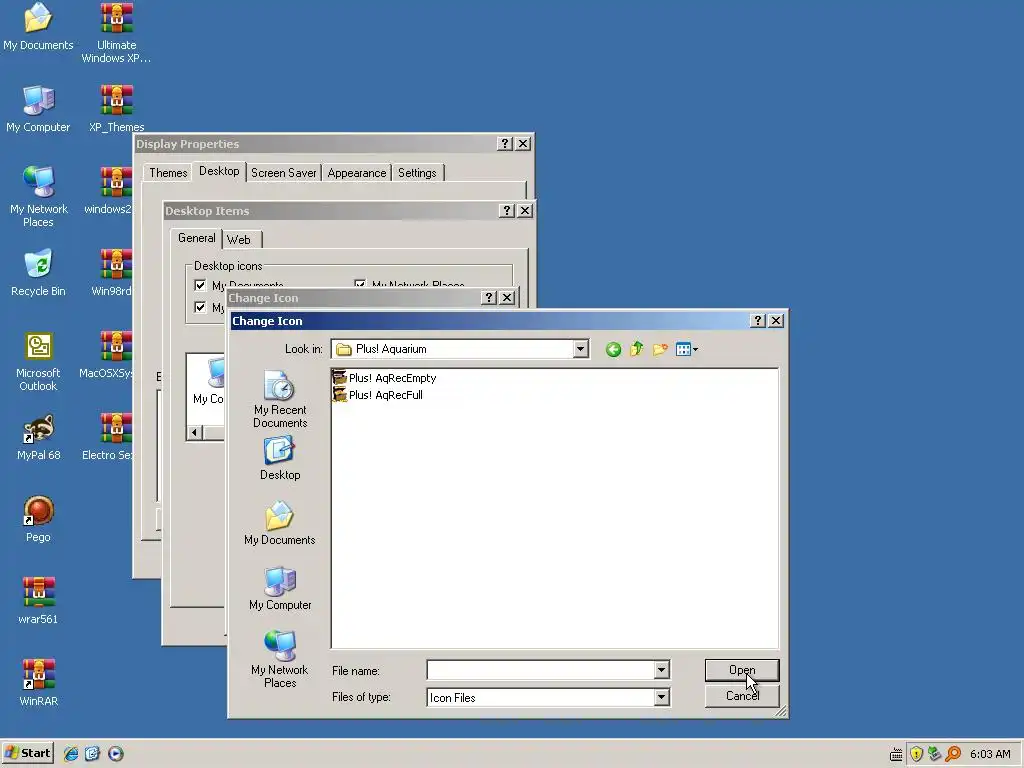This screenshot has height=768, width=1024.
Task: Select Recycle Bin desktop icon
Action: pyautogui.click(x=39, y=273)
